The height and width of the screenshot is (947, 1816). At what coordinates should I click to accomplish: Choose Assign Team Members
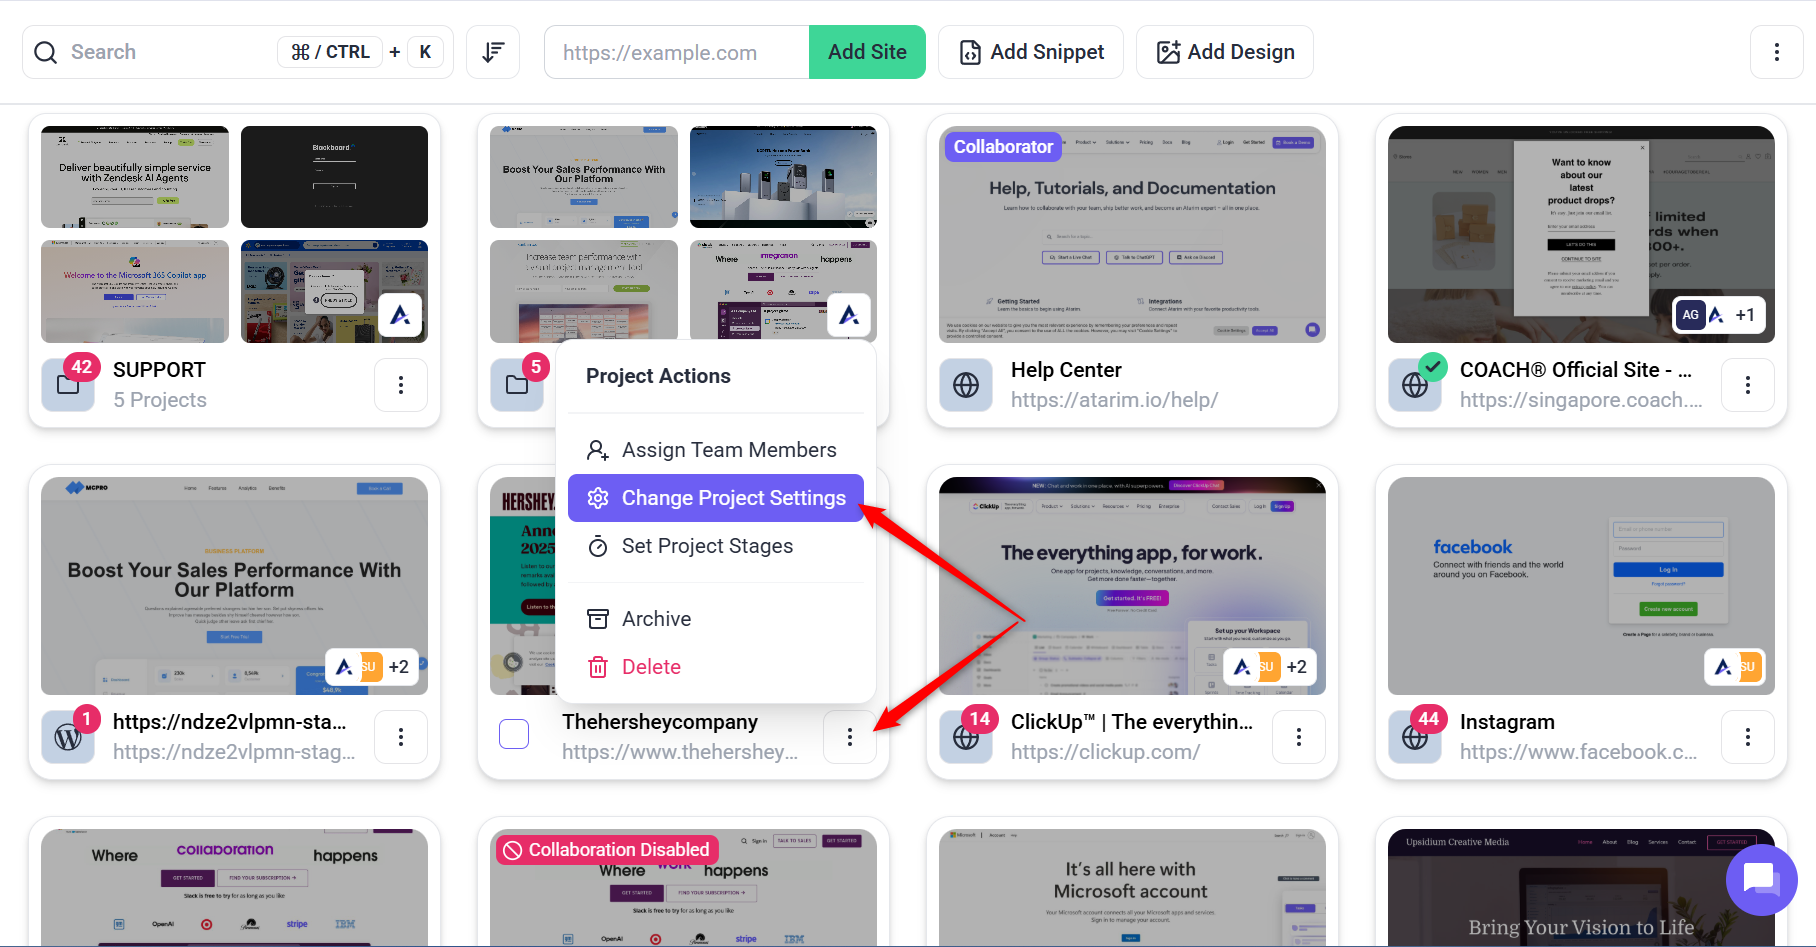pyautogui.click(x=716, y=450)
